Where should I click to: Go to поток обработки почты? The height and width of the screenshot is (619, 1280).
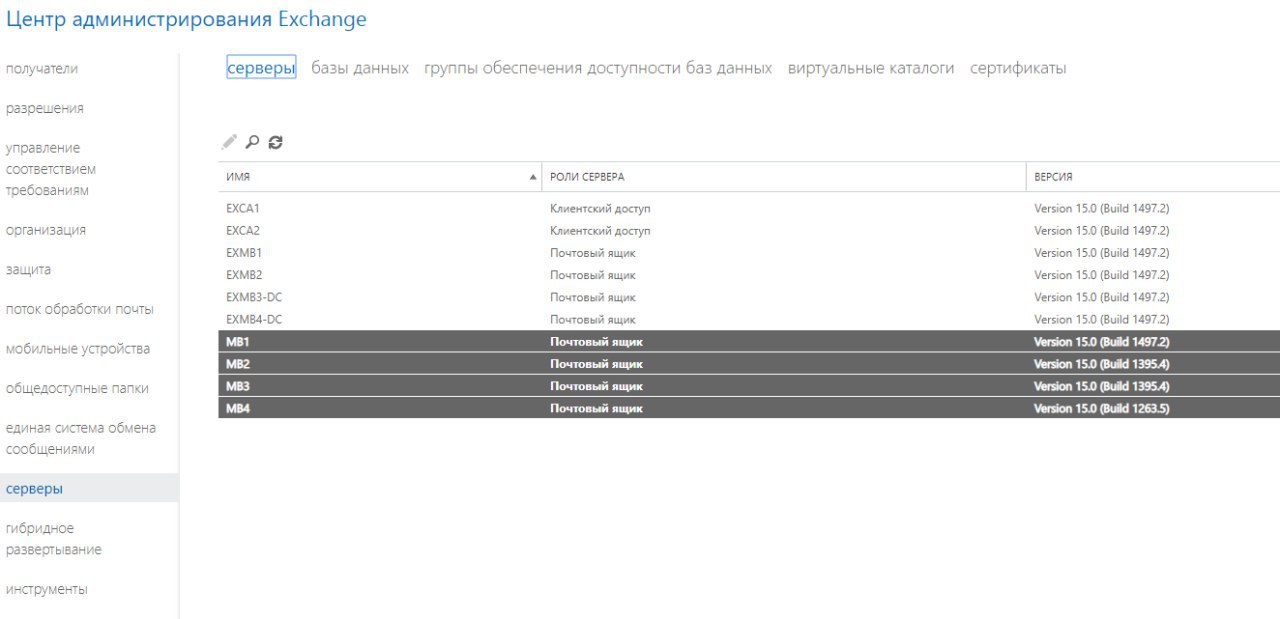[80, 309]
